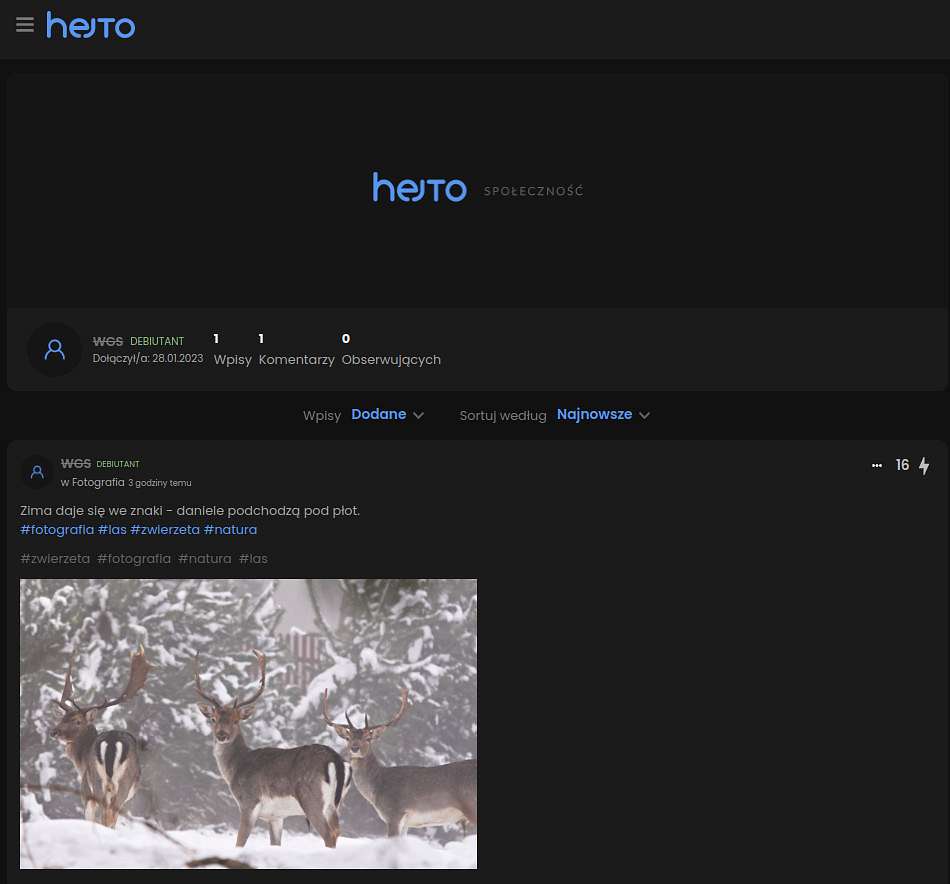The height and width of the screenshot is (884, 950).
Task: Click the profile avatar icon beside join date
Action: (55, 350)
